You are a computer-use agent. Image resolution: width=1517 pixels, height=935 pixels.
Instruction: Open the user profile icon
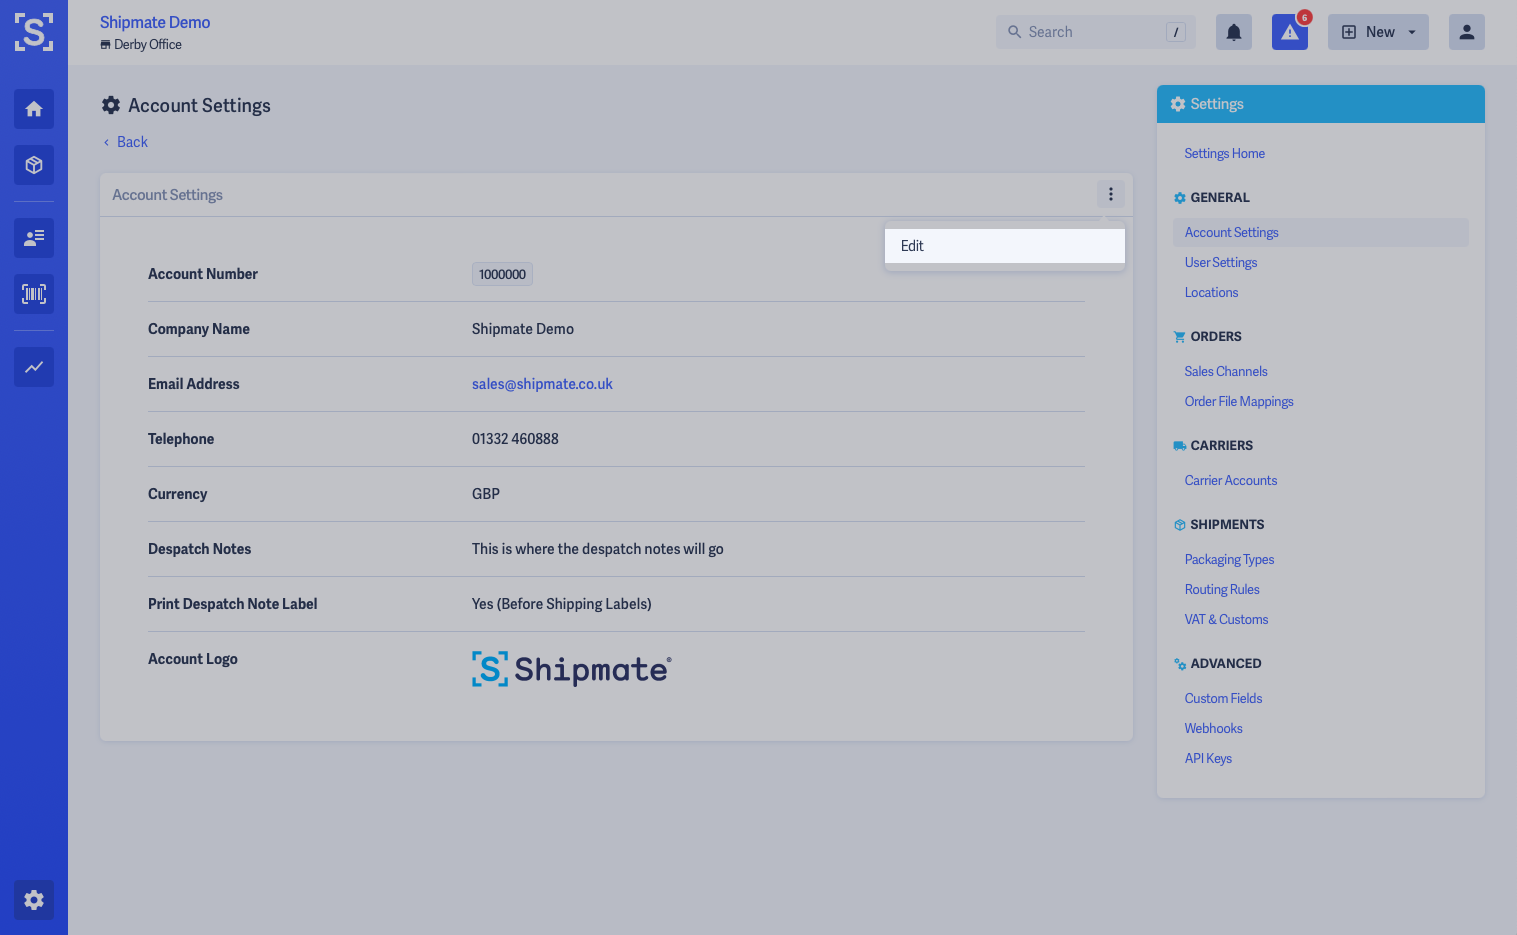(x=1467, y=32)
